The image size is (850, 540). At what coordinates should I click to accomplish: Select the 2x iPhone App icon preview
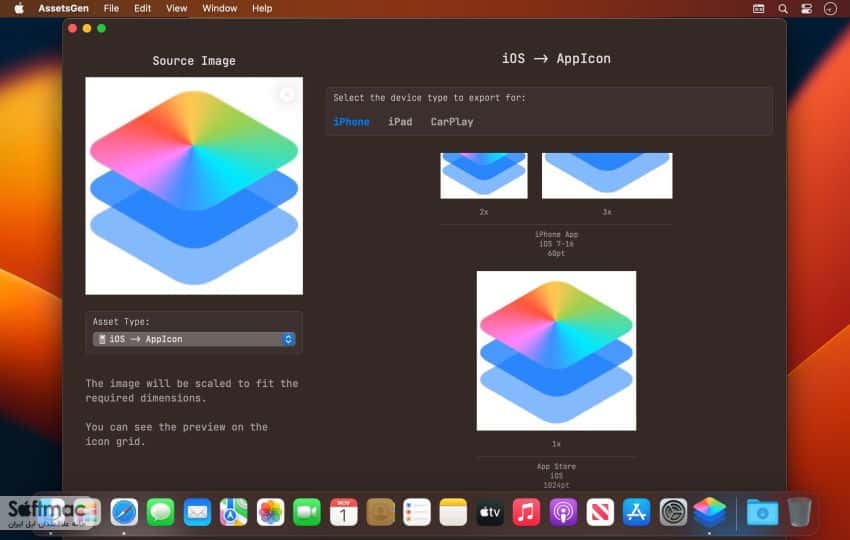tap(484, 176)
